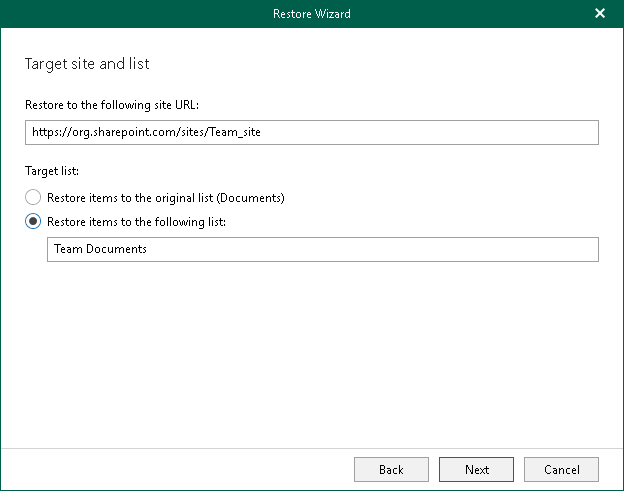Viewport: 624px width, 491px height.
Task: Click '(Documents)' in the original list option
Action: [x=253, y=198]
